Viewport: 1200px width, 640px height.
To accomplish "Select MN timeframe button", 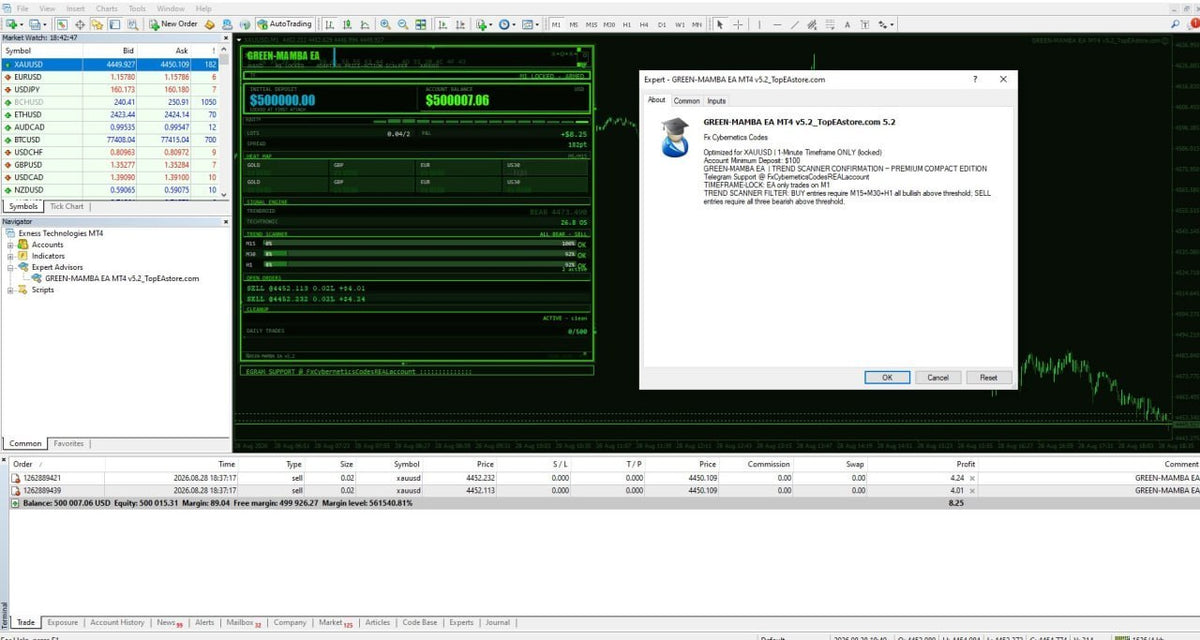I will click(697, 23).
